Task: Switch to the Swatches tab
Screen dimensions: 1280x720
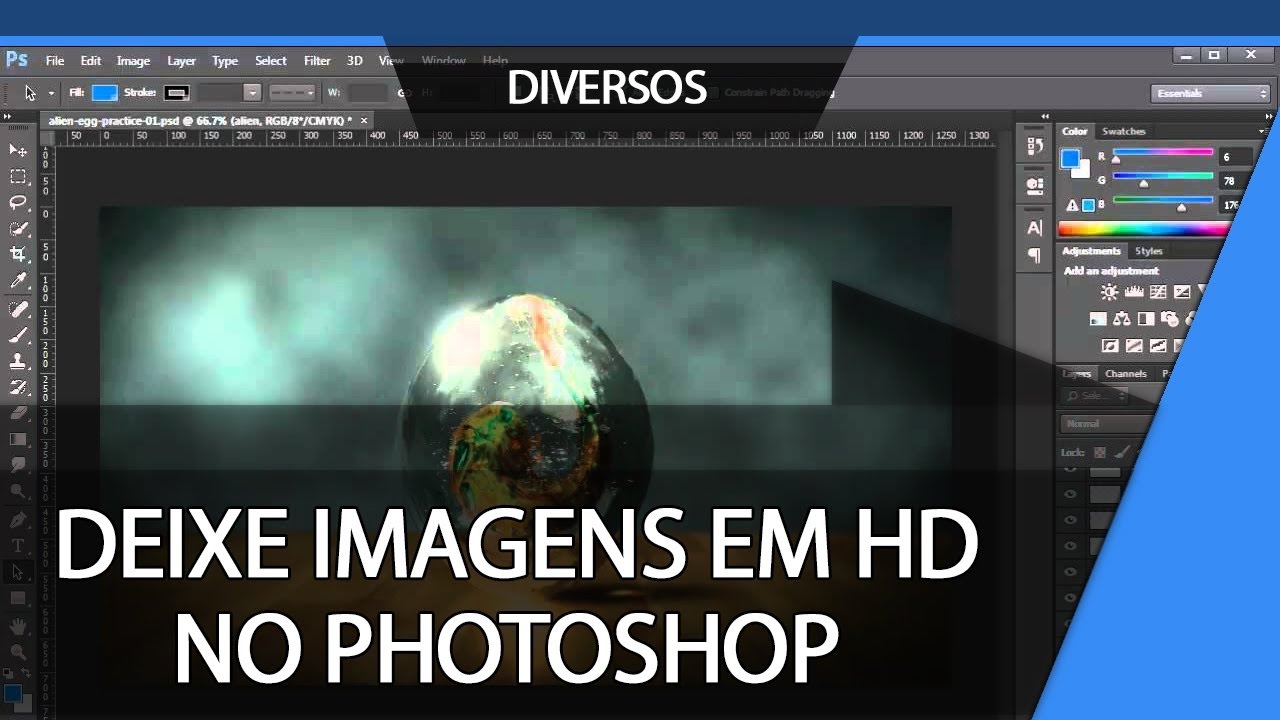Action: [x=1124, y=131]
